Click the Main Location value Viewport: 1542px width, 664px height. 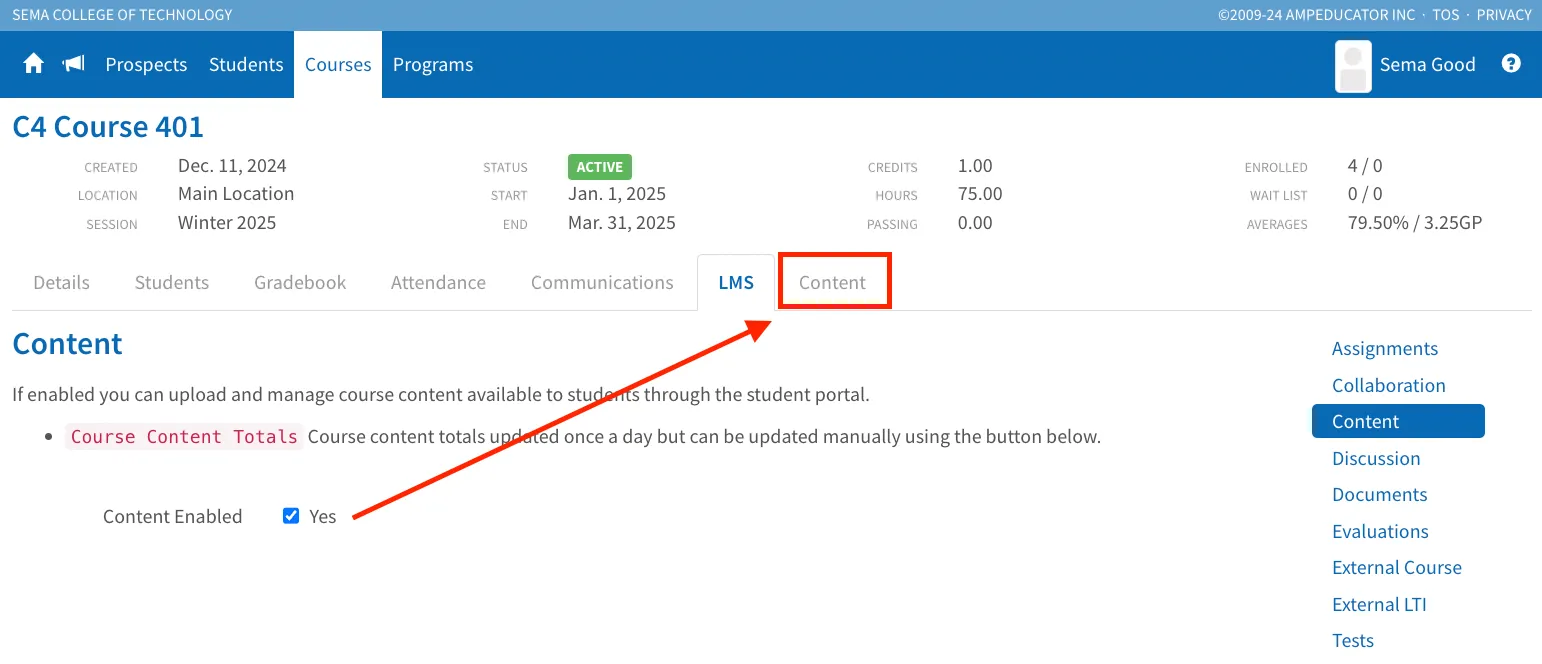click(x=236, y=194)
